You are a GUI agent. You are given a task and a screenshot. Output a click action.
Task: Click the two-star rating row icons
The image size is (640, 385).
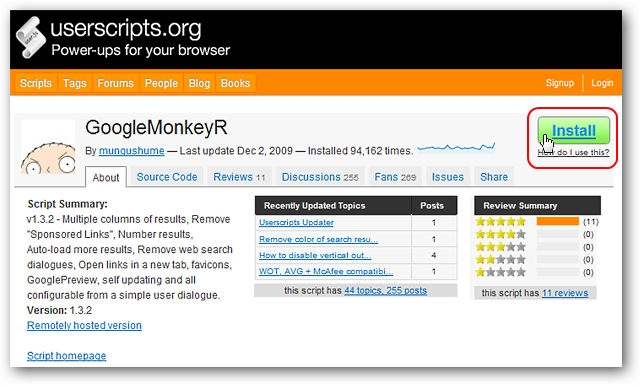click(500, 260)
